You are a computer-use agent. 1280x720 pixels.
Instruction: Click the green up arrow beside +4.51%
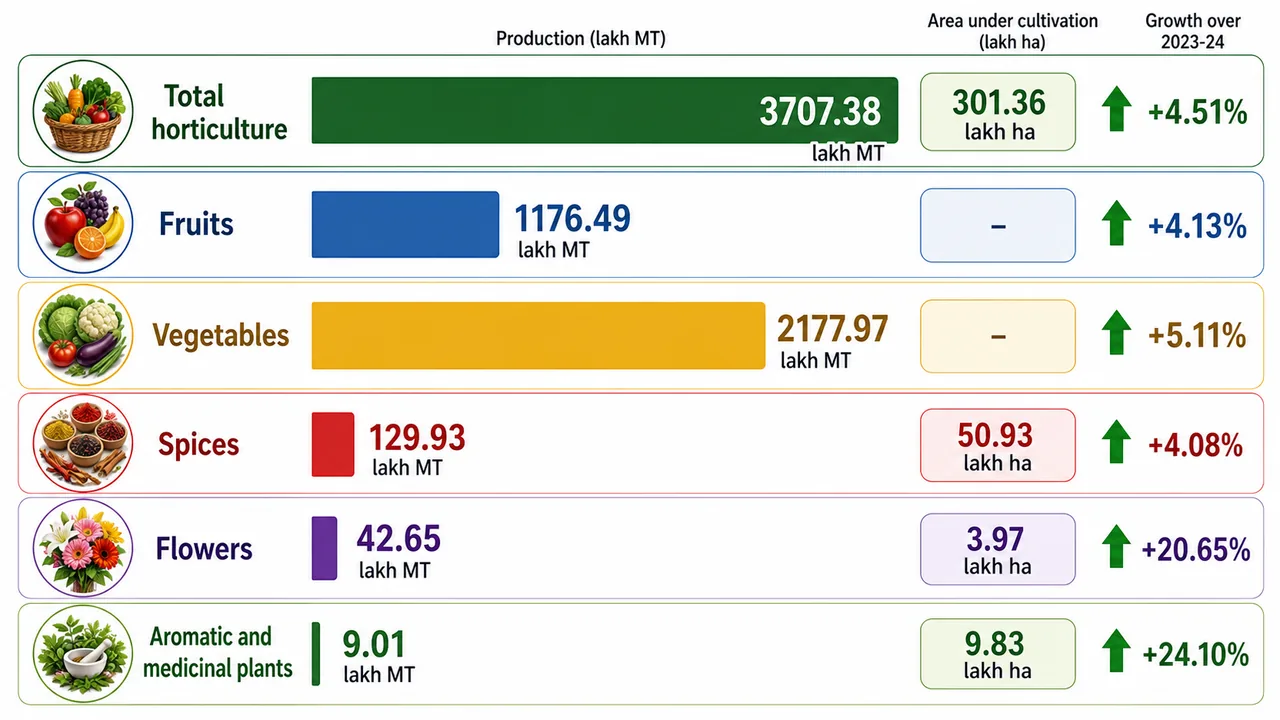pyautogui.click(x=1116, y=110)
